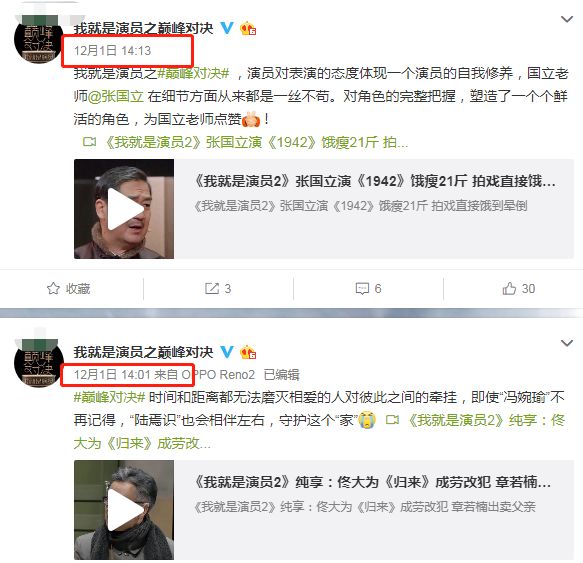
Task: Click the repost icon showing 3
Action: coord(212,289)
